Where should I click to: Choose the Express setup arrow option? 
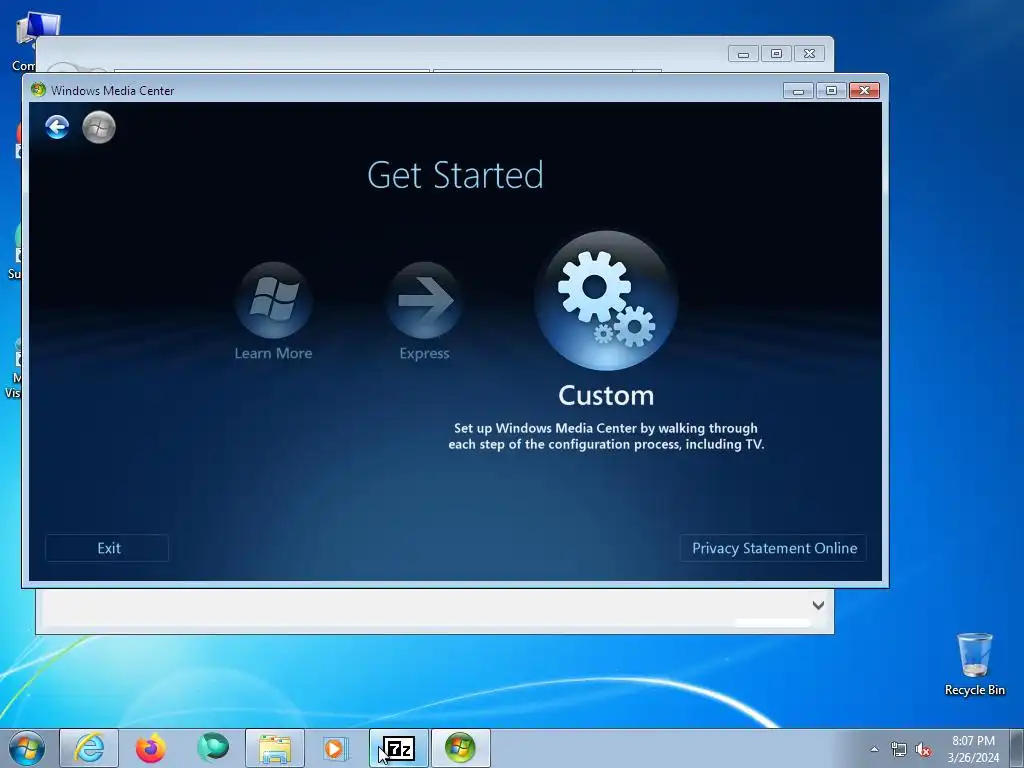[x=424, y=300]
